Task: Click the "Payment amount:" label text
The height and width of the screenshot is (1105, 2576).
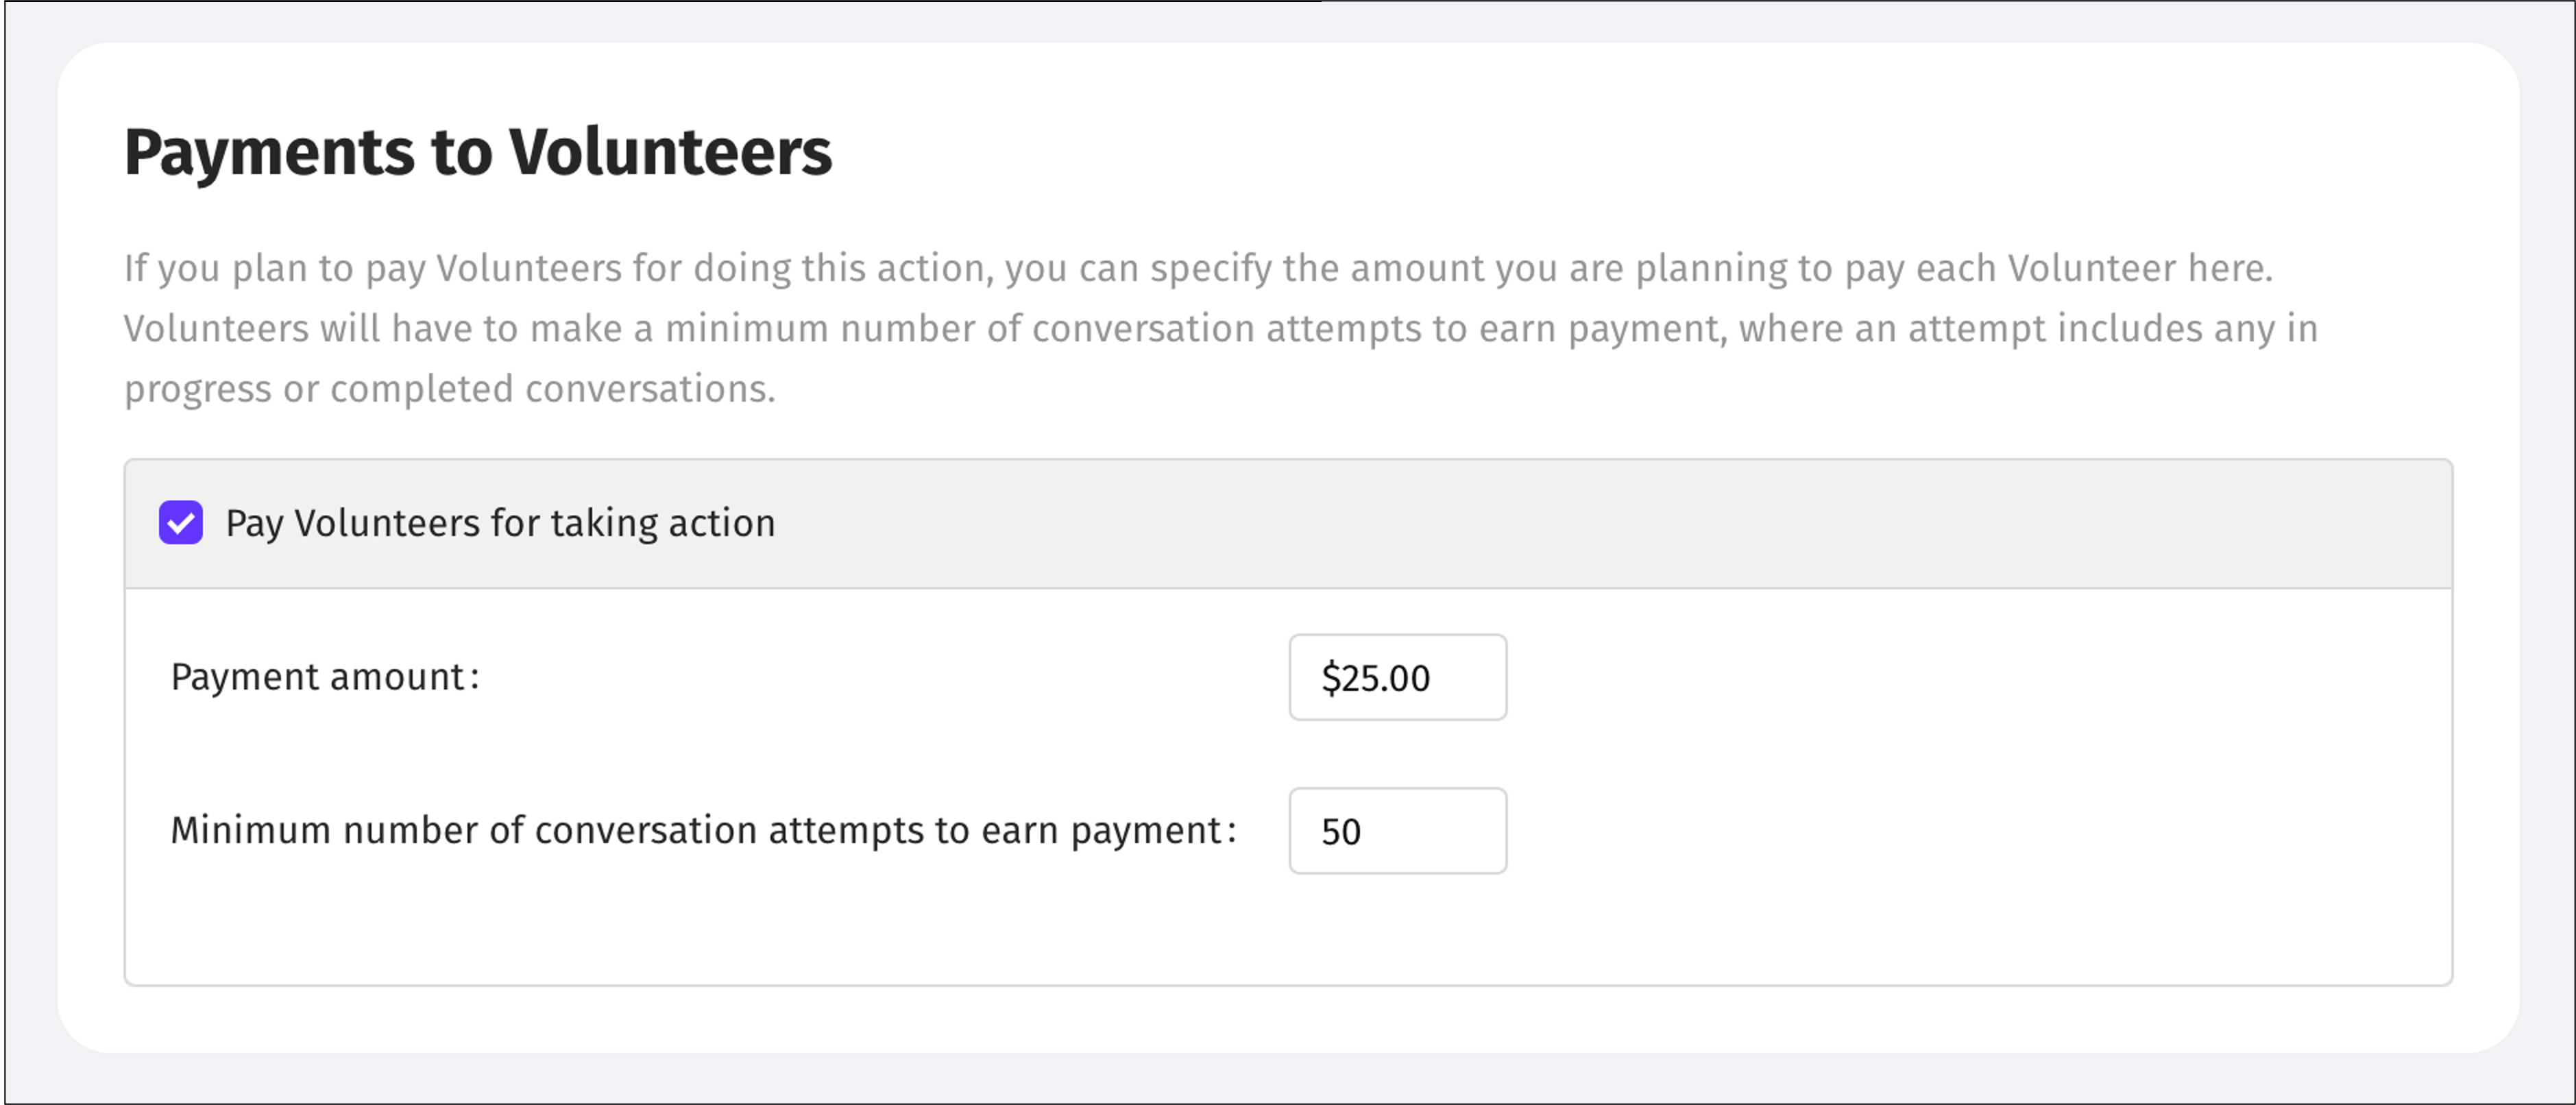Action: [325, 677]
